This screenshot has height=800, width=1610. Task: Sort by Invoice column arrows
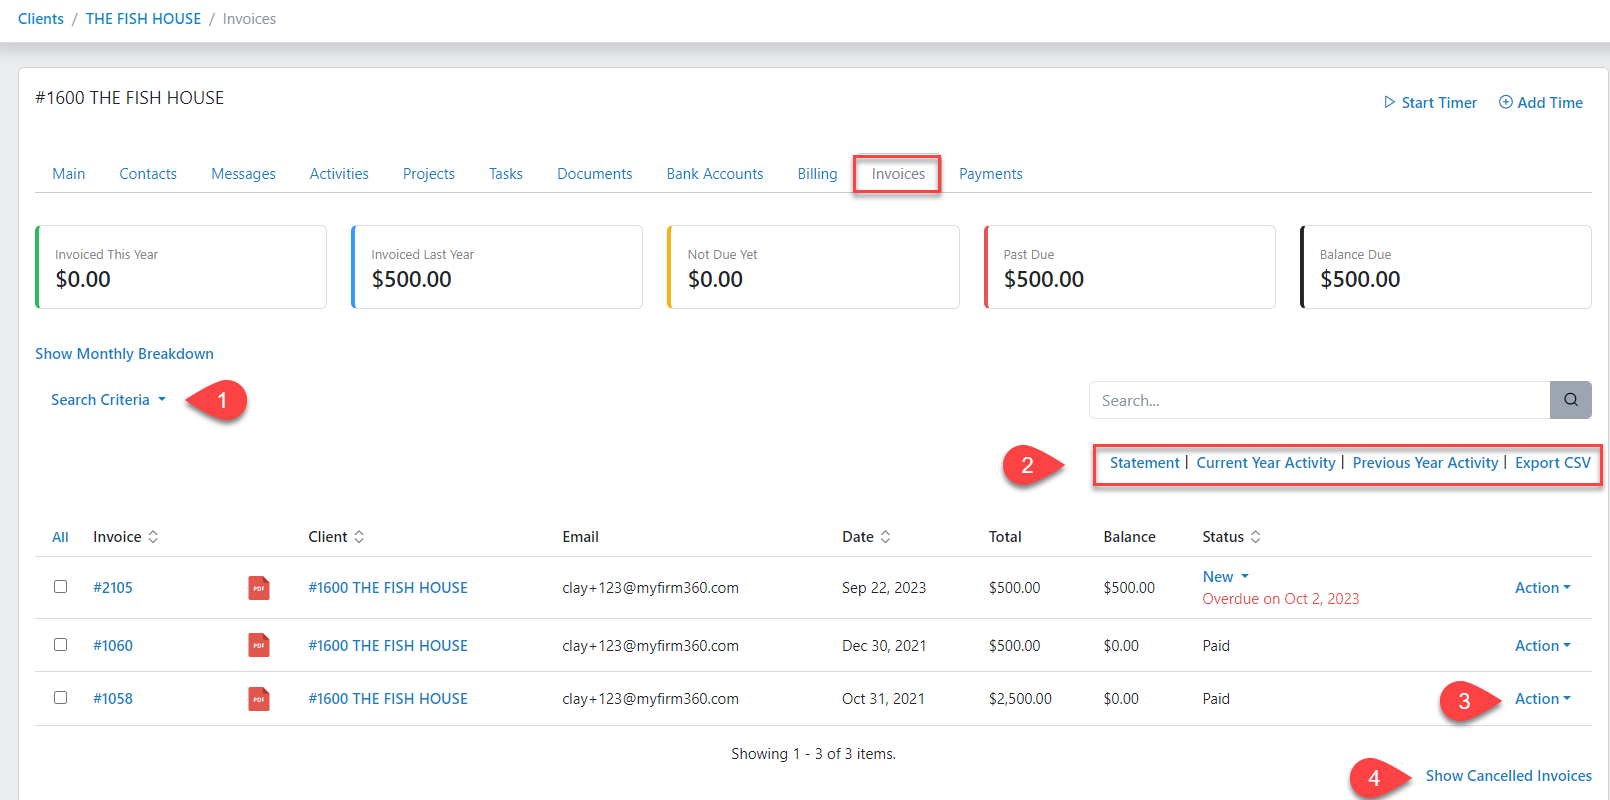(x=153, y=537)
